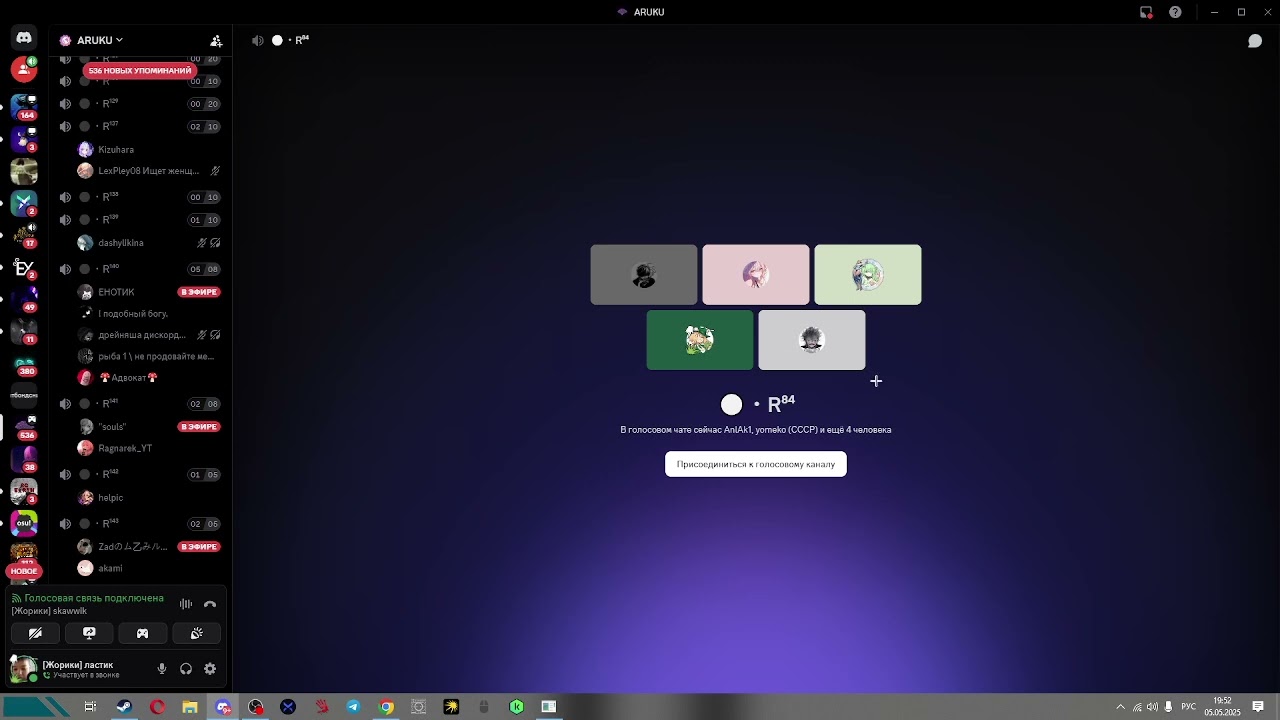Open Steam from the taskbar

click(125, 707)
